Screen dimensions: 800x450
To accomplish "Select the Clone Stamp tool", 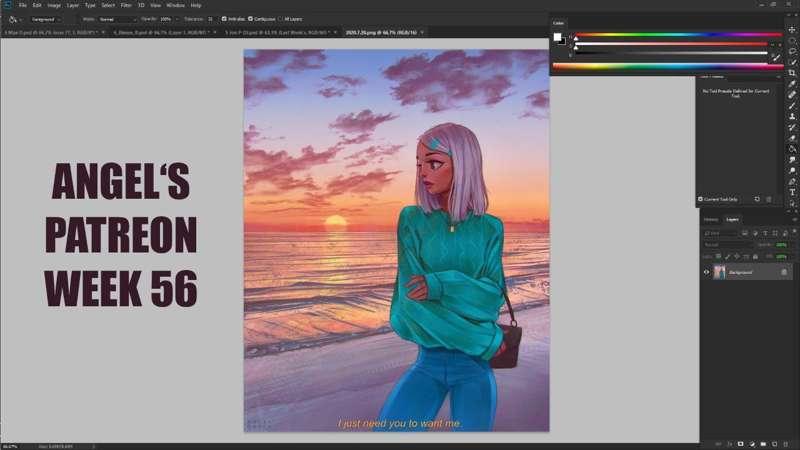I will (x=792, y=116).
